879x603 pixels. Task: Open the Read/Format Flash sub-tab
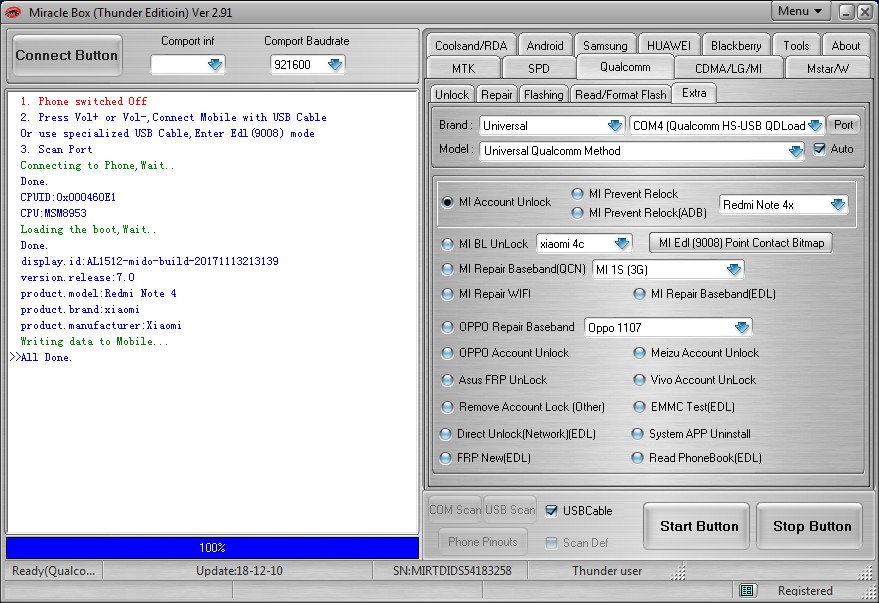pyautogui.click(x=621, y=95)
